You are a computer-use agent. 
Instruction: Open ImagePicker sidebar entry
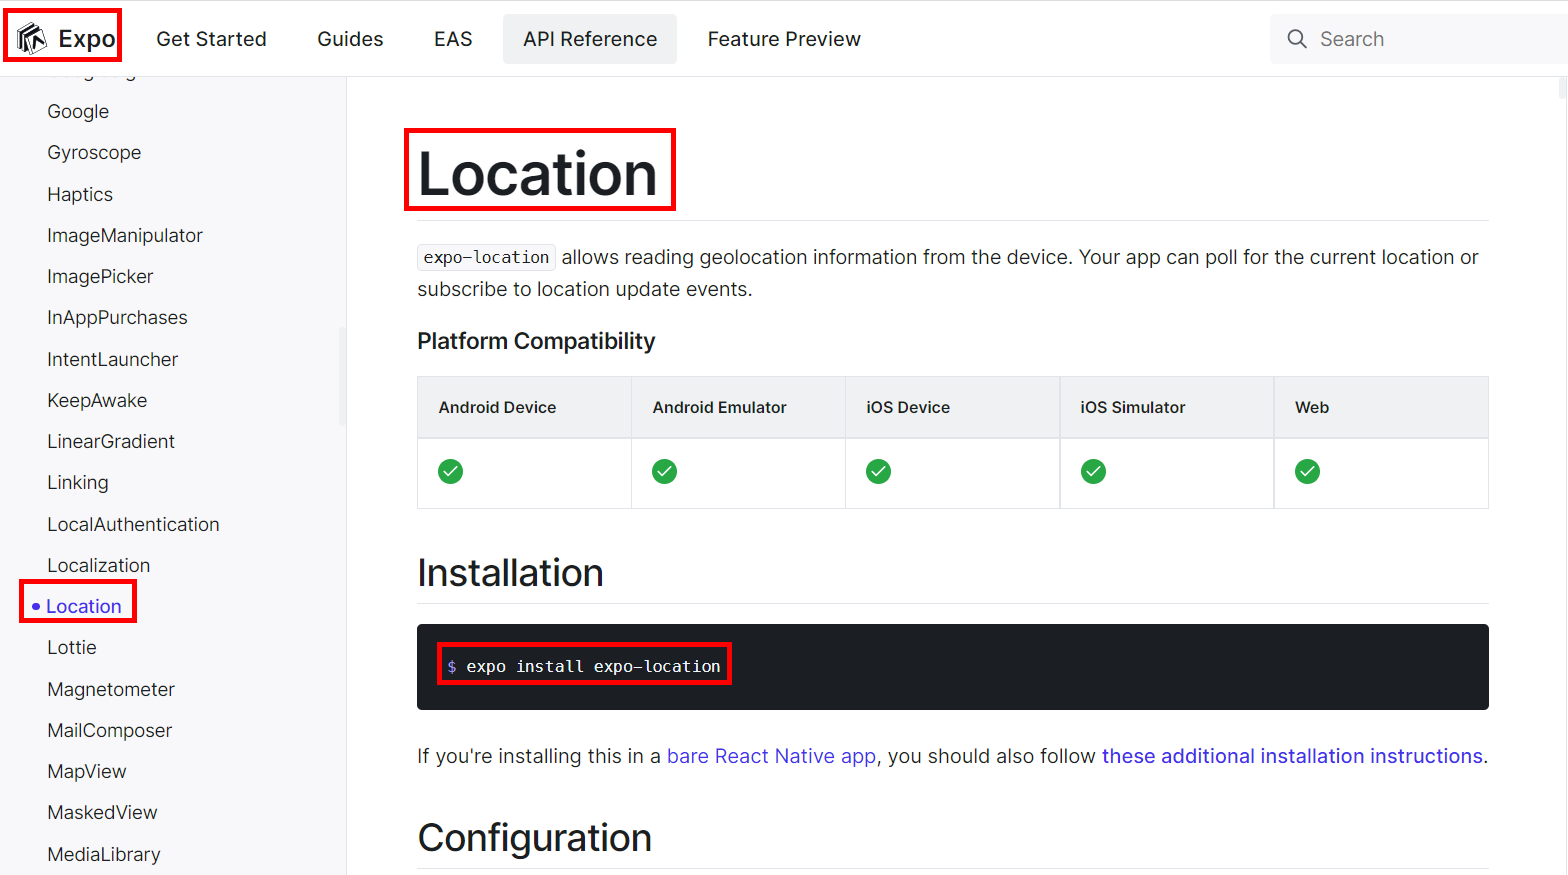pos(100,276)
